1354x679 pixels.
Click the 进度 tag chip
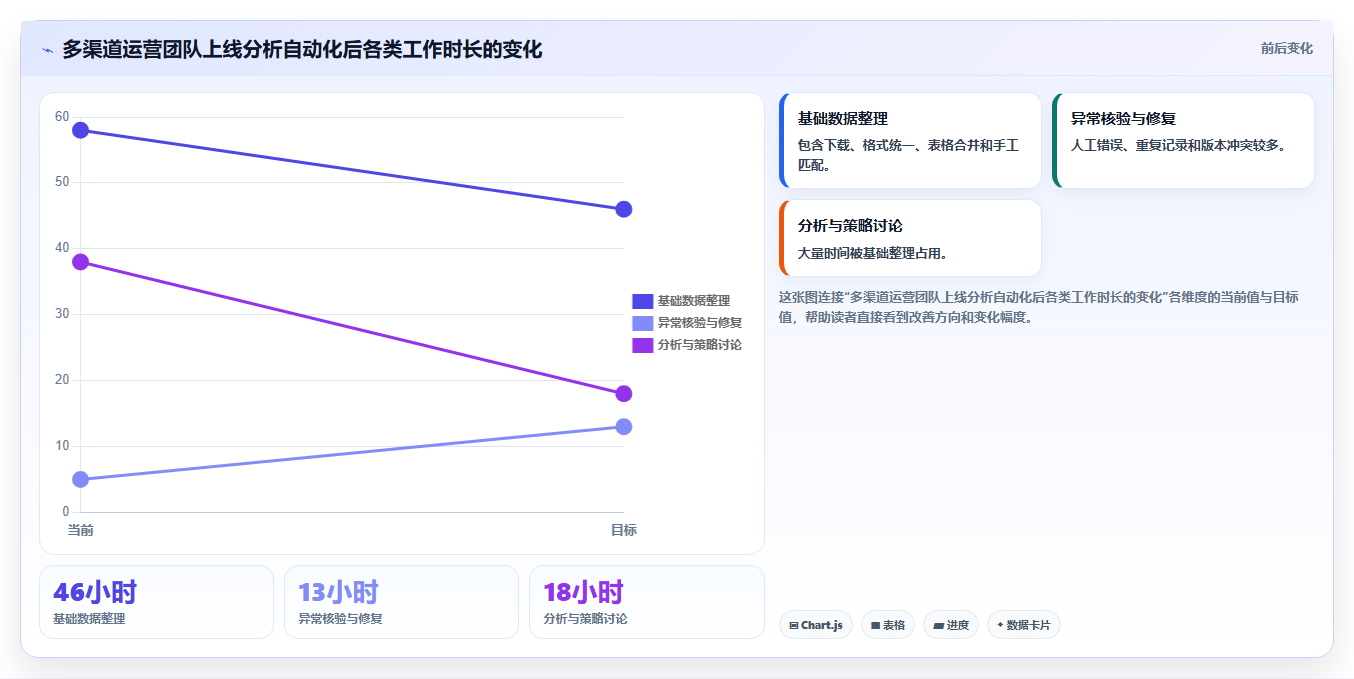point(951,625)
